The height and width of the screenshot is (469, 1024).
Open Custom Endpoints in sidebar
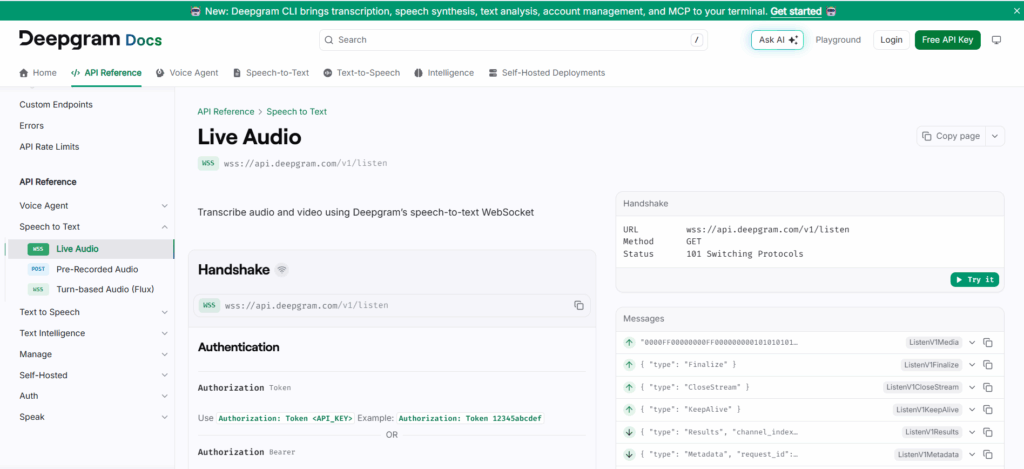coord(56,105)
